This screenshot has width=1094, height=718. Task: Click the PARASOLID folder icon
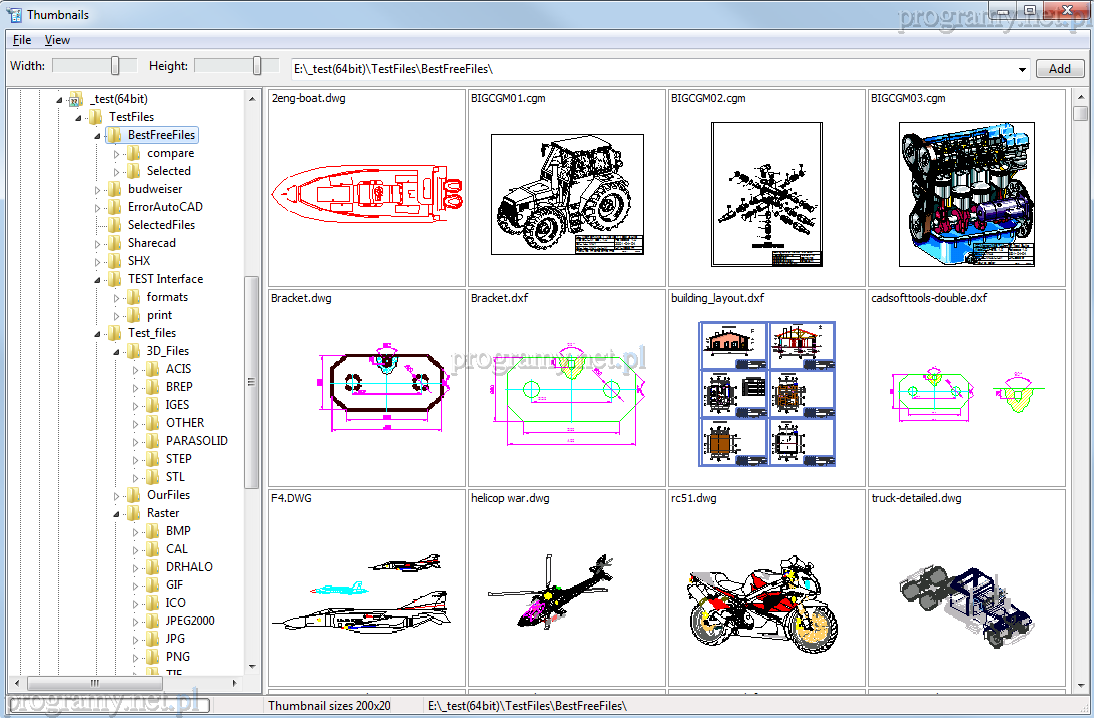tap(151, 441)
